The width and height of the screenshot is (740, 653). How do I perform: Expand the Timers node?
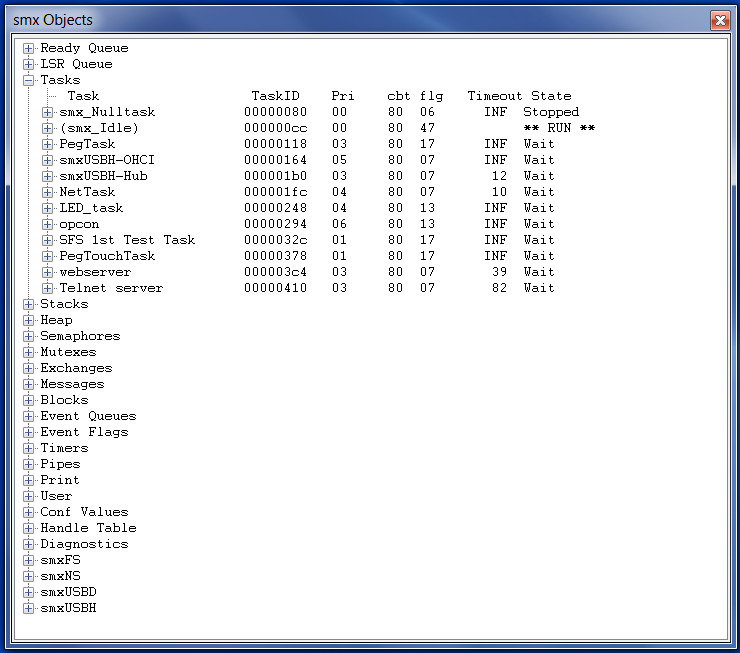pyautogui.click(x=28, y=448)
